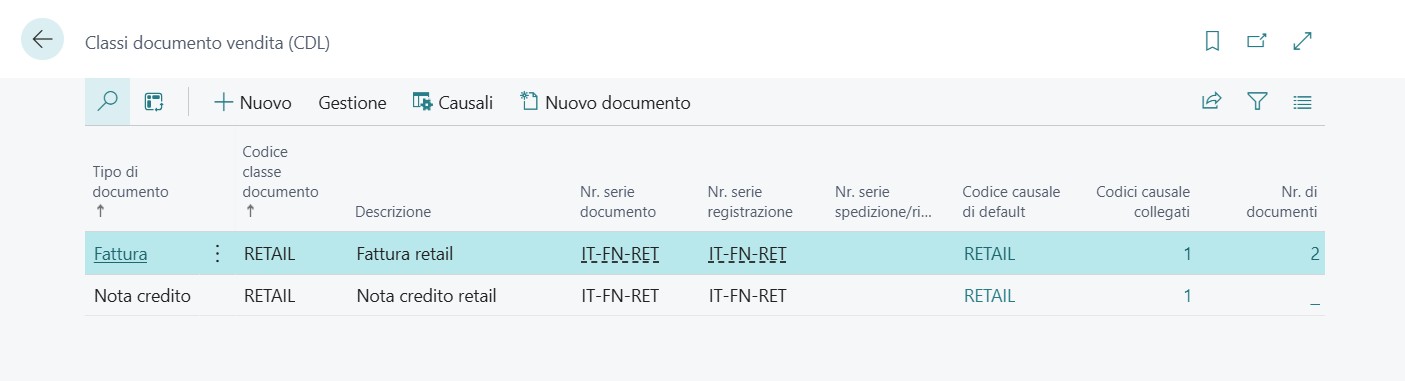
Task: Expand page to full width icon
Action: (x=1302, y=42)
